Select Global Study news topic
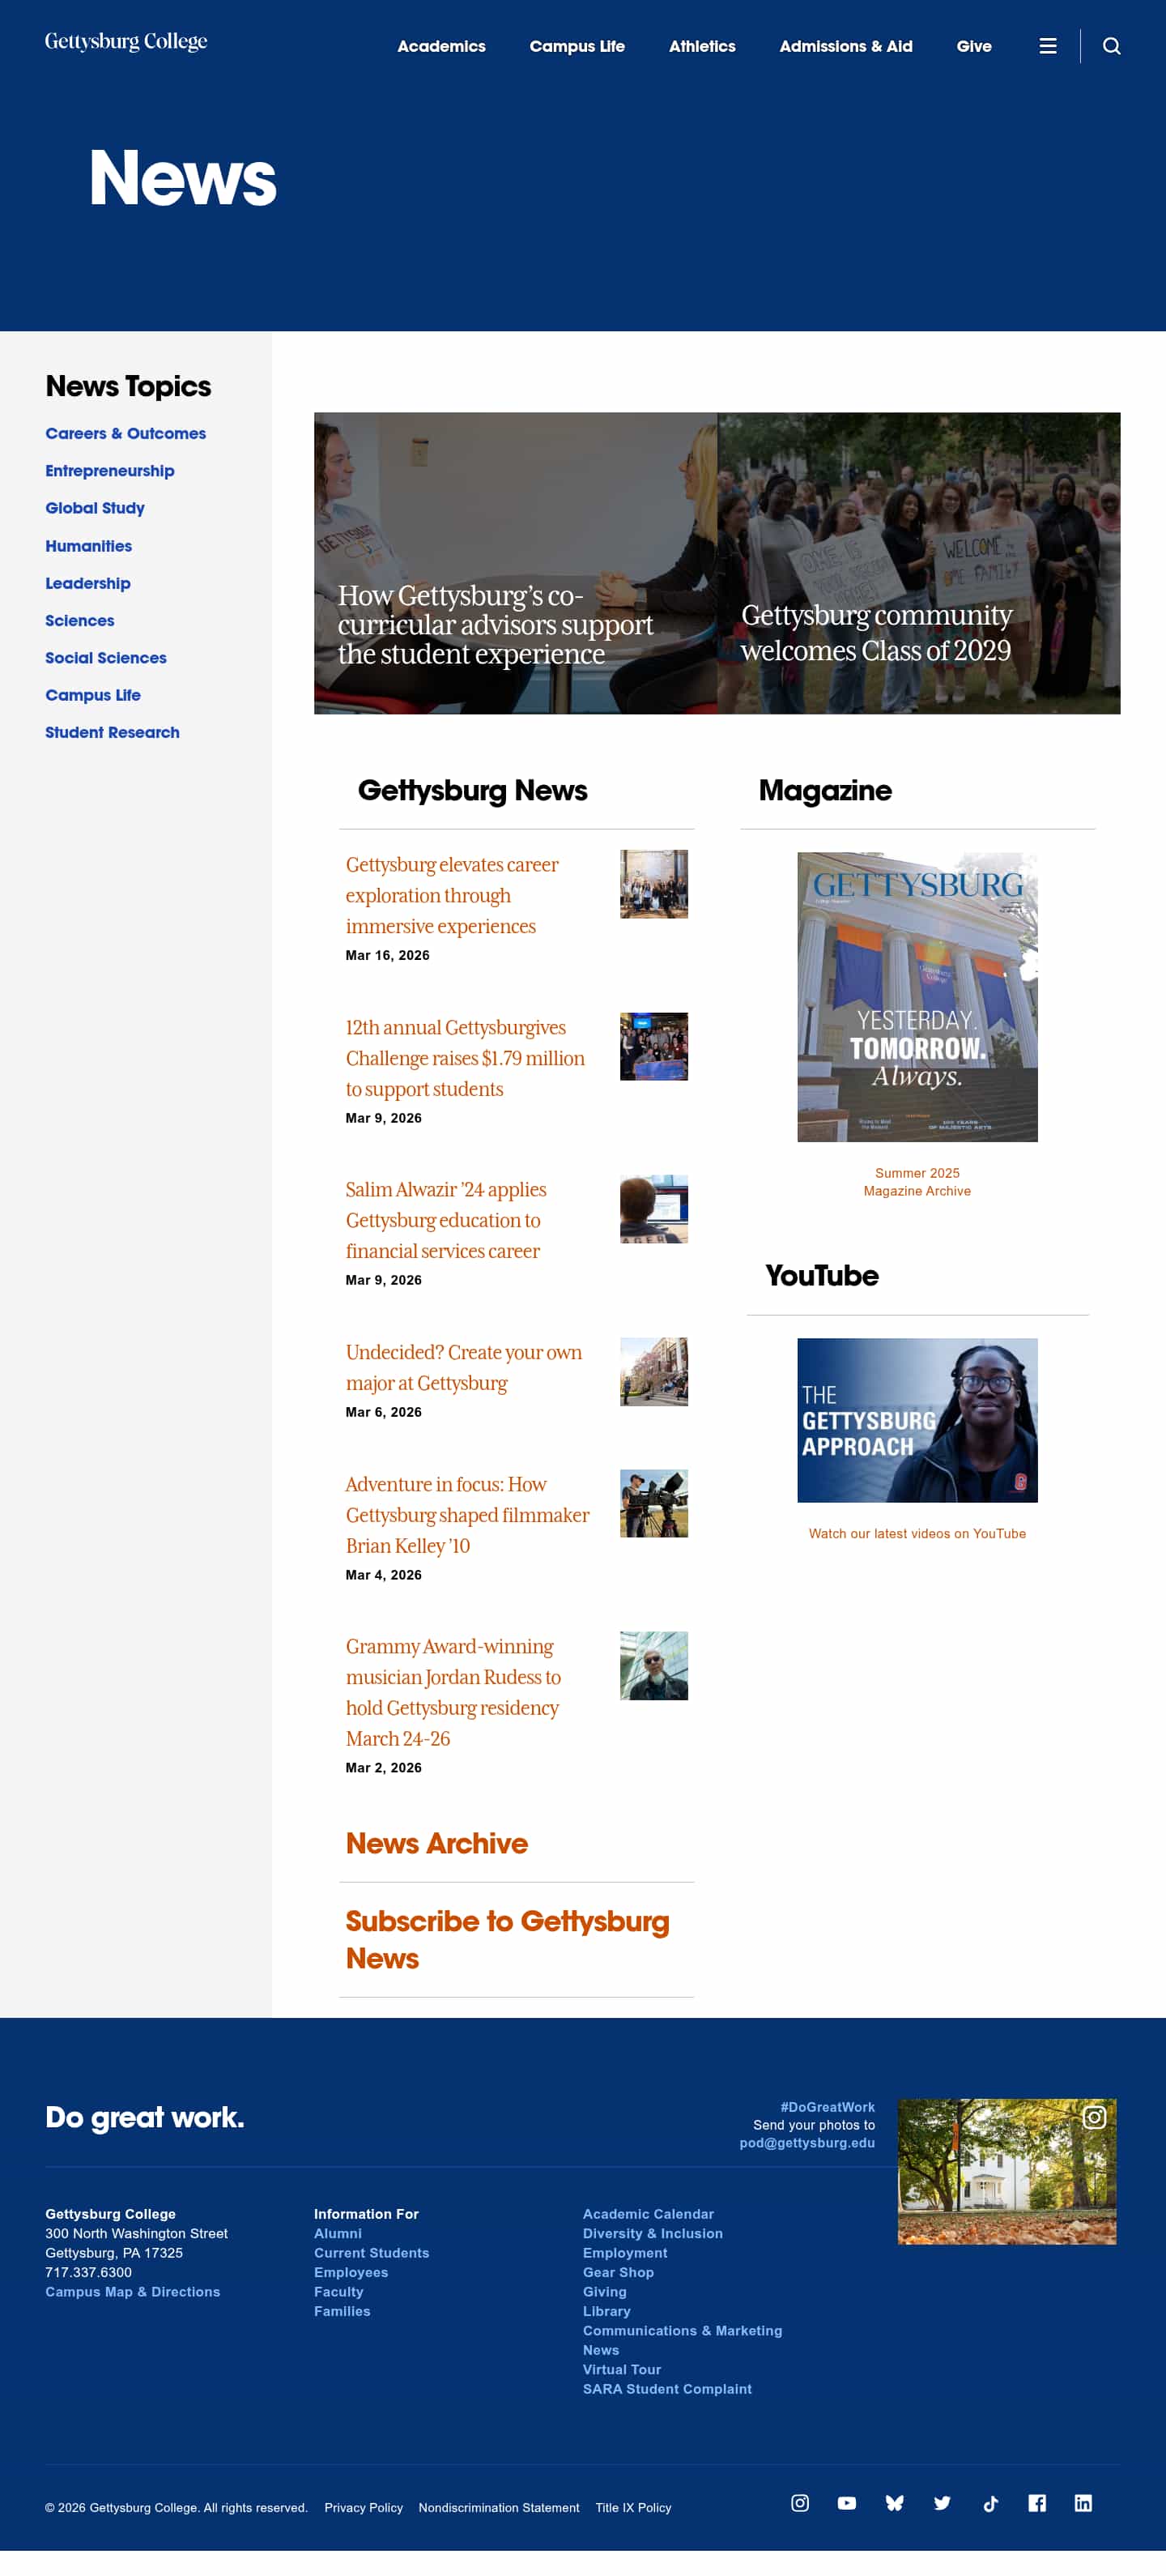1166x2576 pixels. [x=95, y=508]
